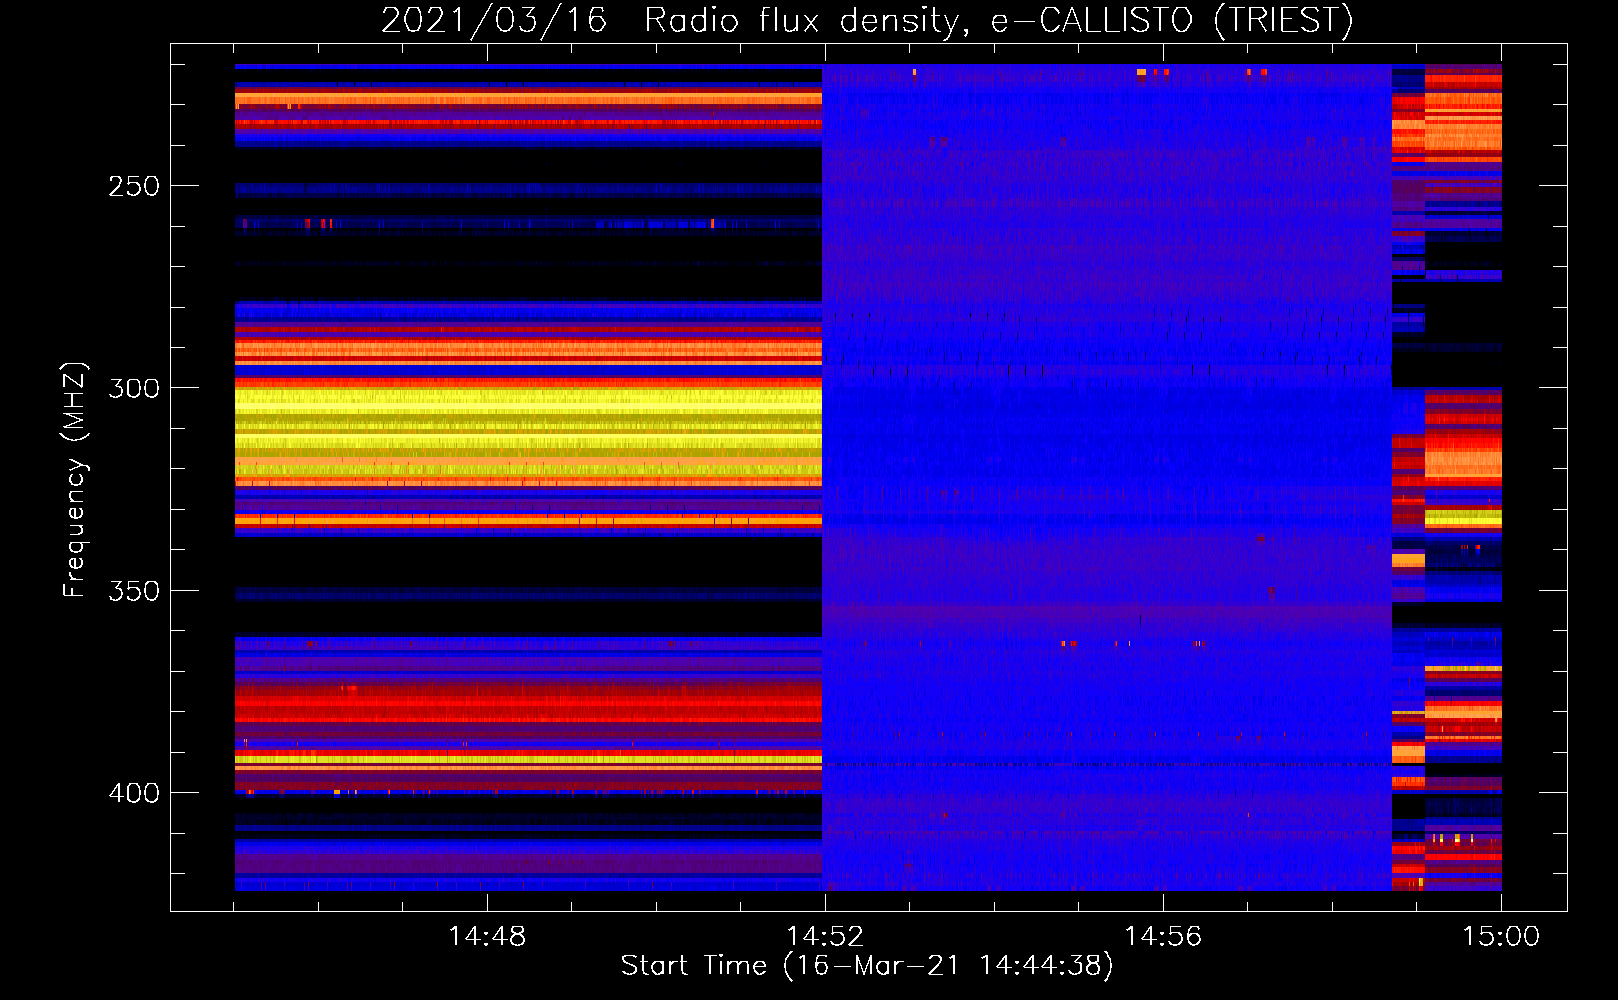Click the 400 frequency tick label
Image resolution: width=1618 pixels, height=1000 pixels.
[x=134, y=793]
